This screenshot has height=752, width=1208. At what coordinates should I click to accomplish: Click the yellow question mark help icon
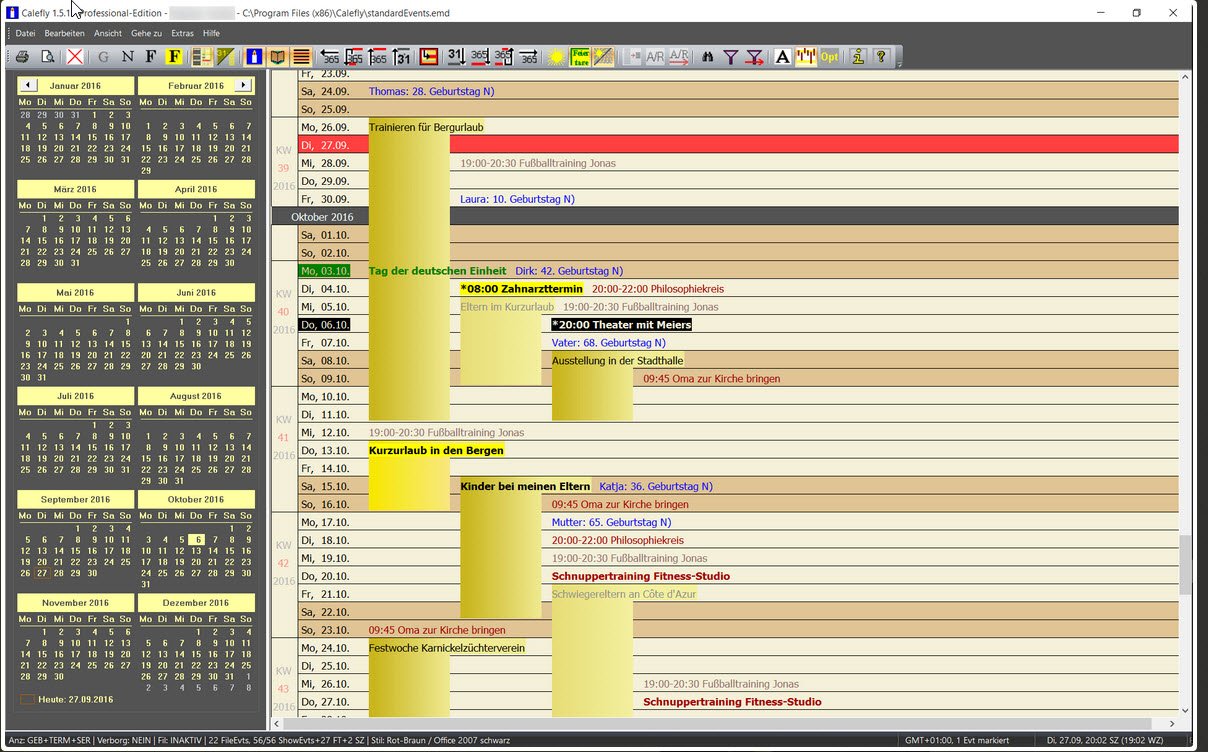pyautogui.click(x=881, y=57)
